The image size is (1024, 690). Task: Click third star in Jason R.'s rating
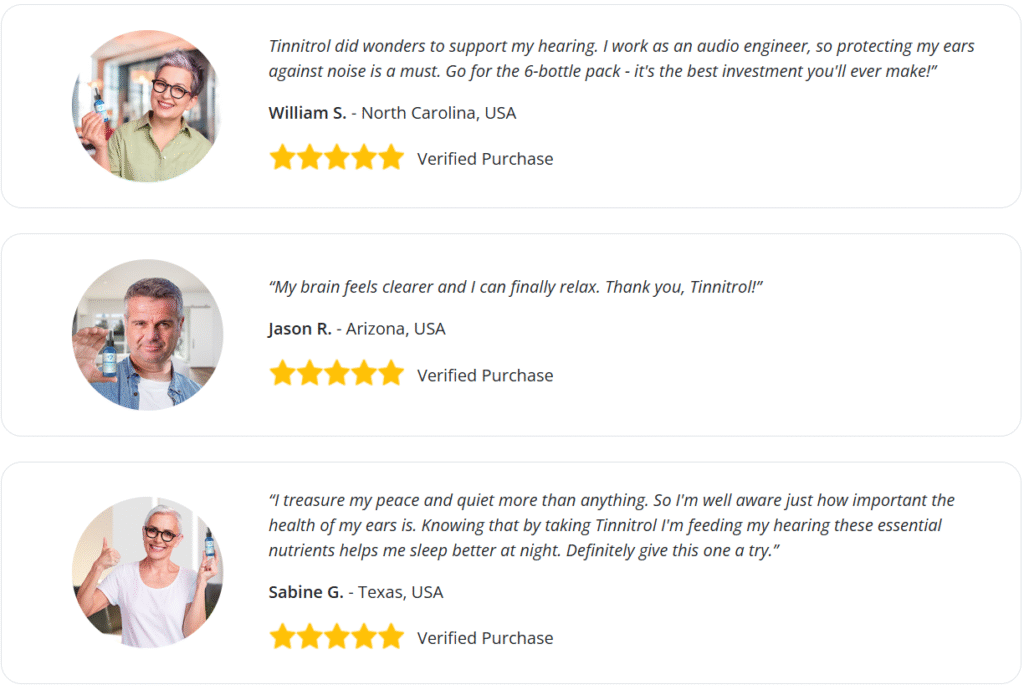pyautogui.click(x=337, y=374)
